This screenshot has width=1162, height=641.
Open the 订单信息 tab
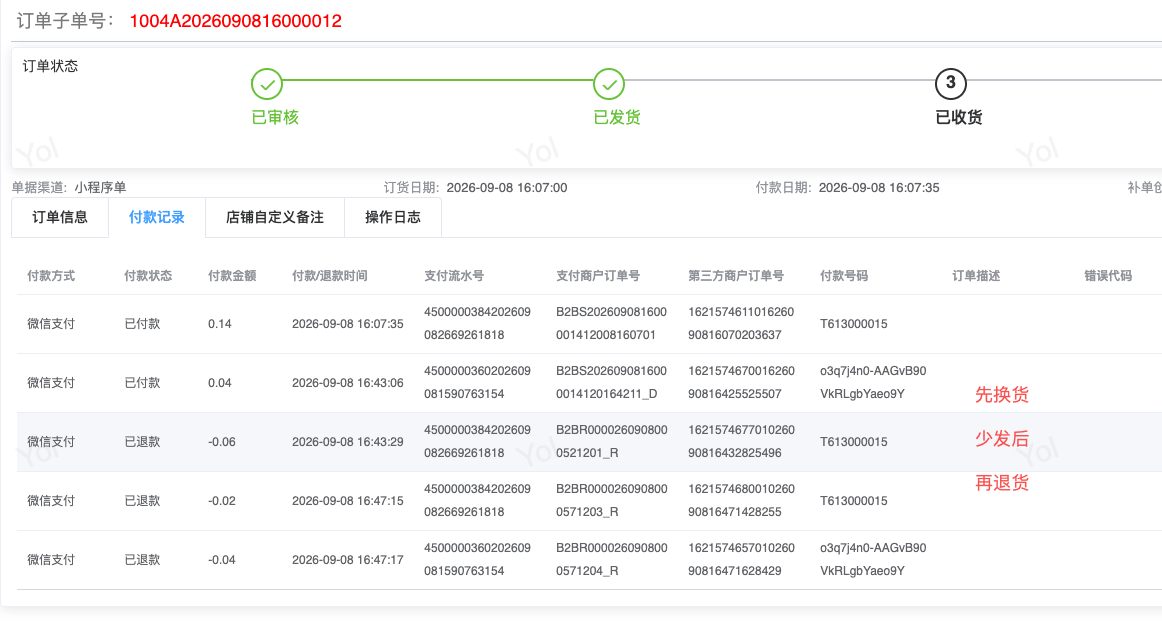tap(60, 217)
